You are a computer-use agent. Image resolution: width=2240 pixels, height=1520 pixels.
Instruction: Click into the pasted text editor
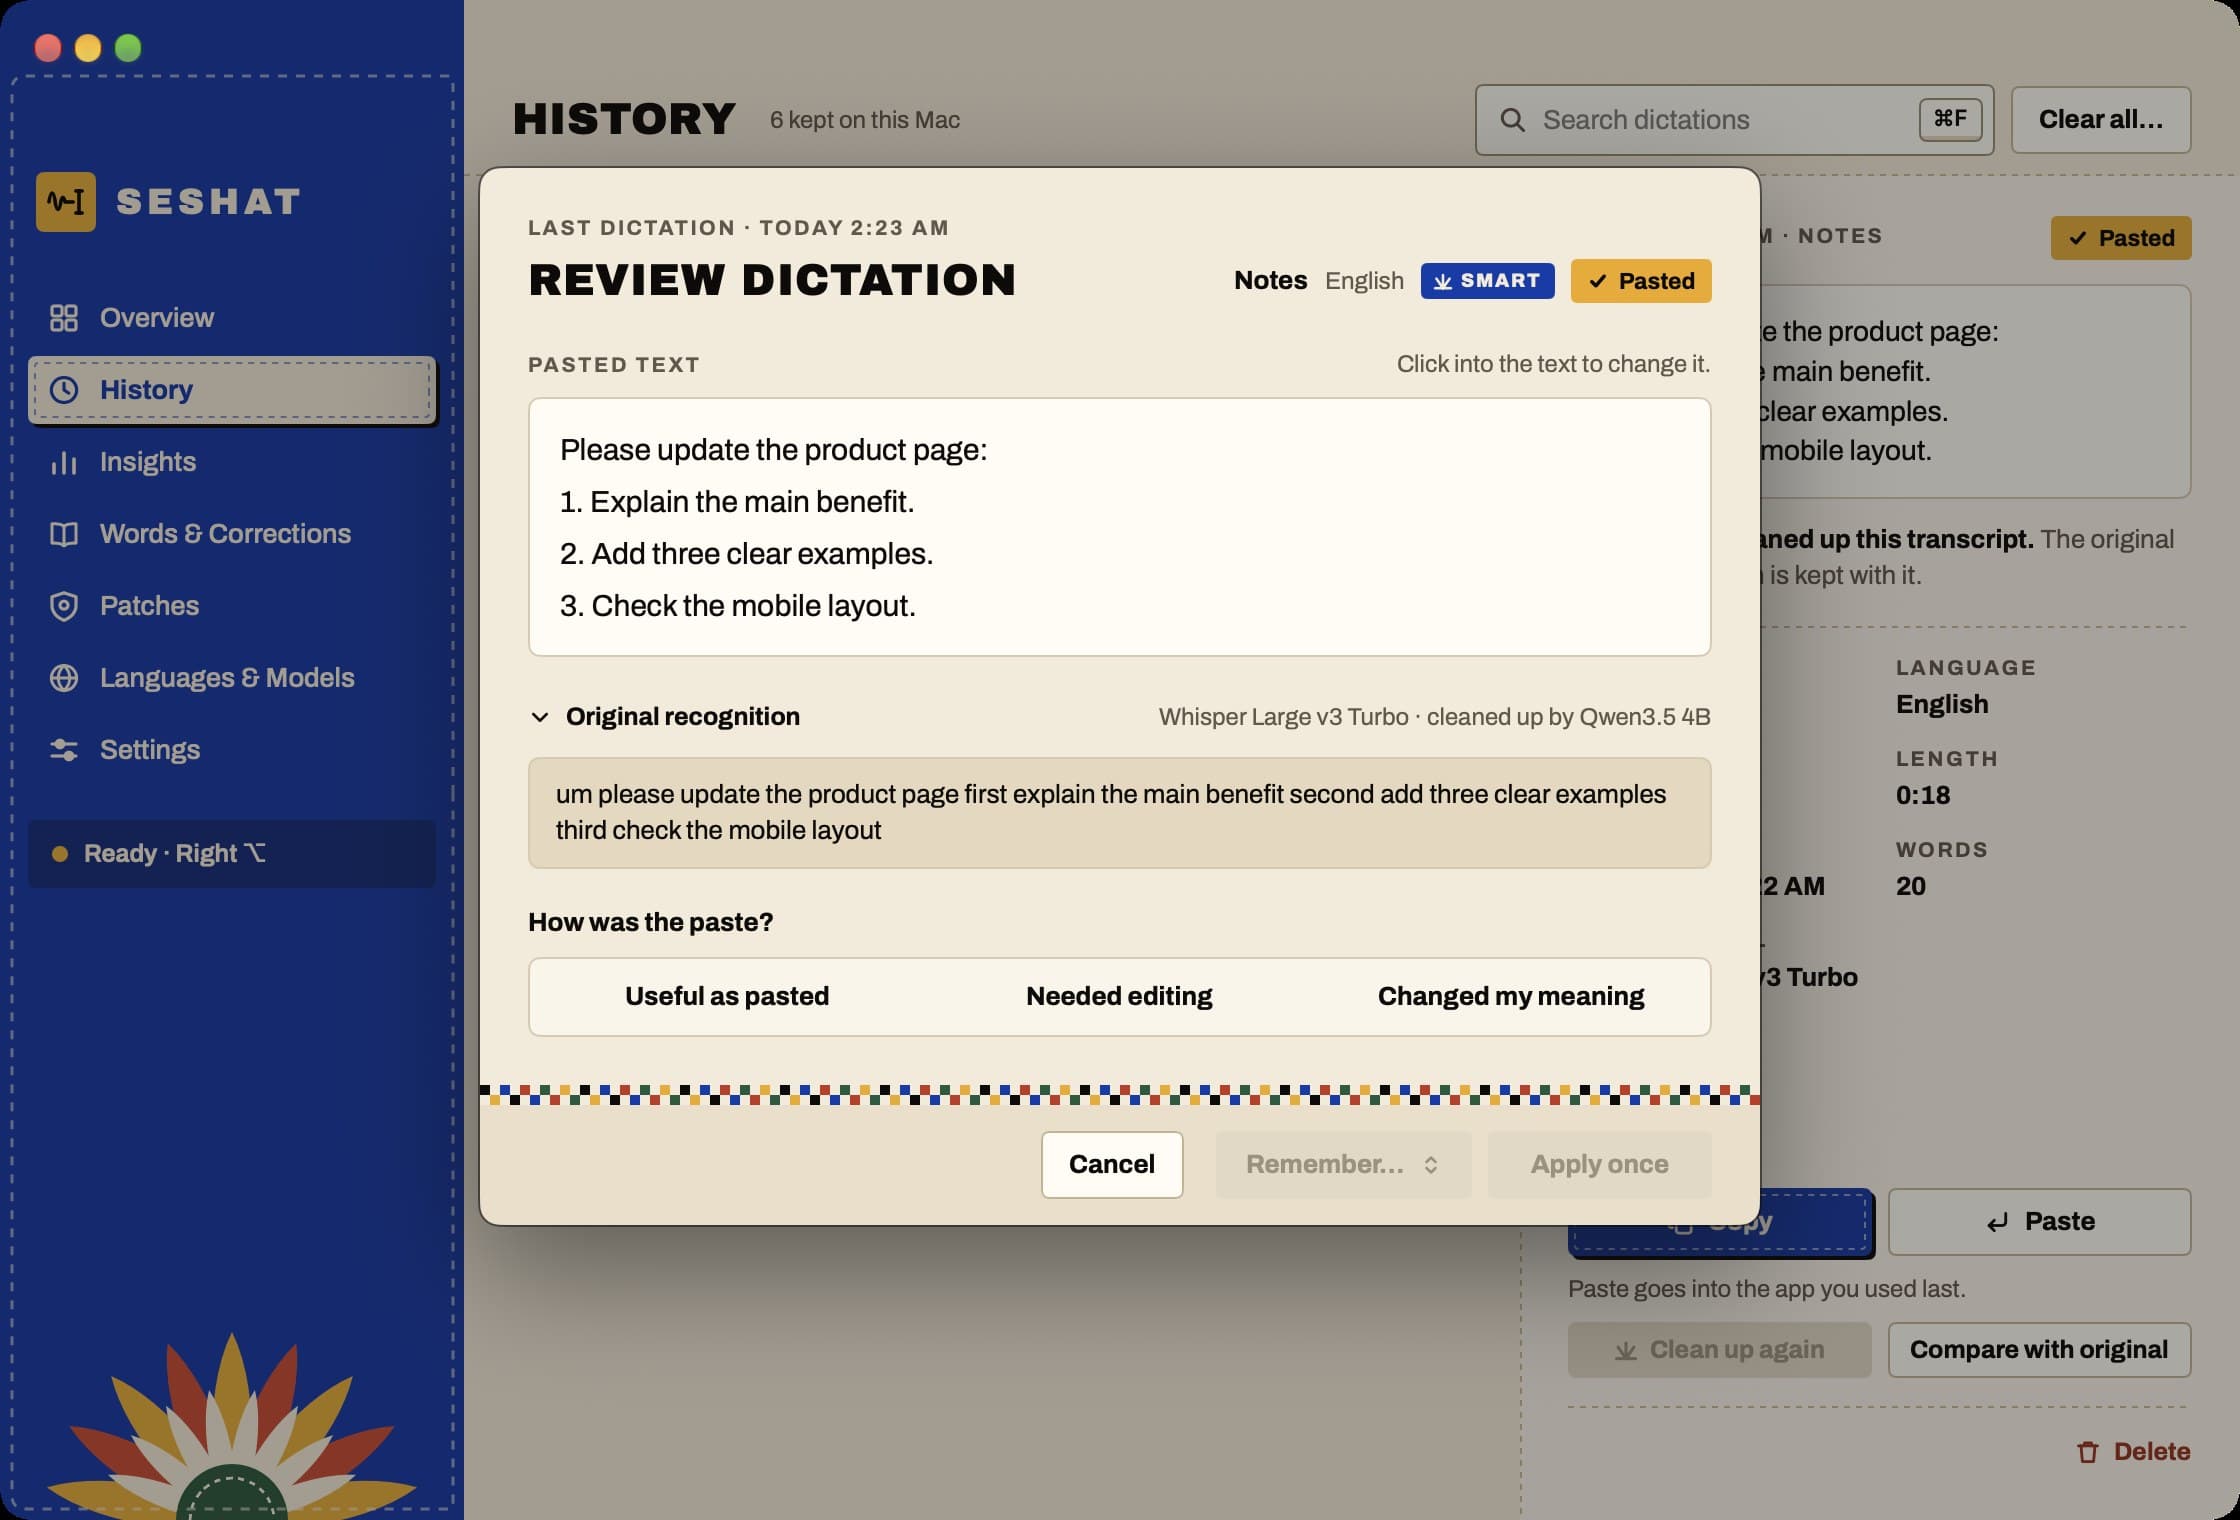click(x=1119, y=527)
